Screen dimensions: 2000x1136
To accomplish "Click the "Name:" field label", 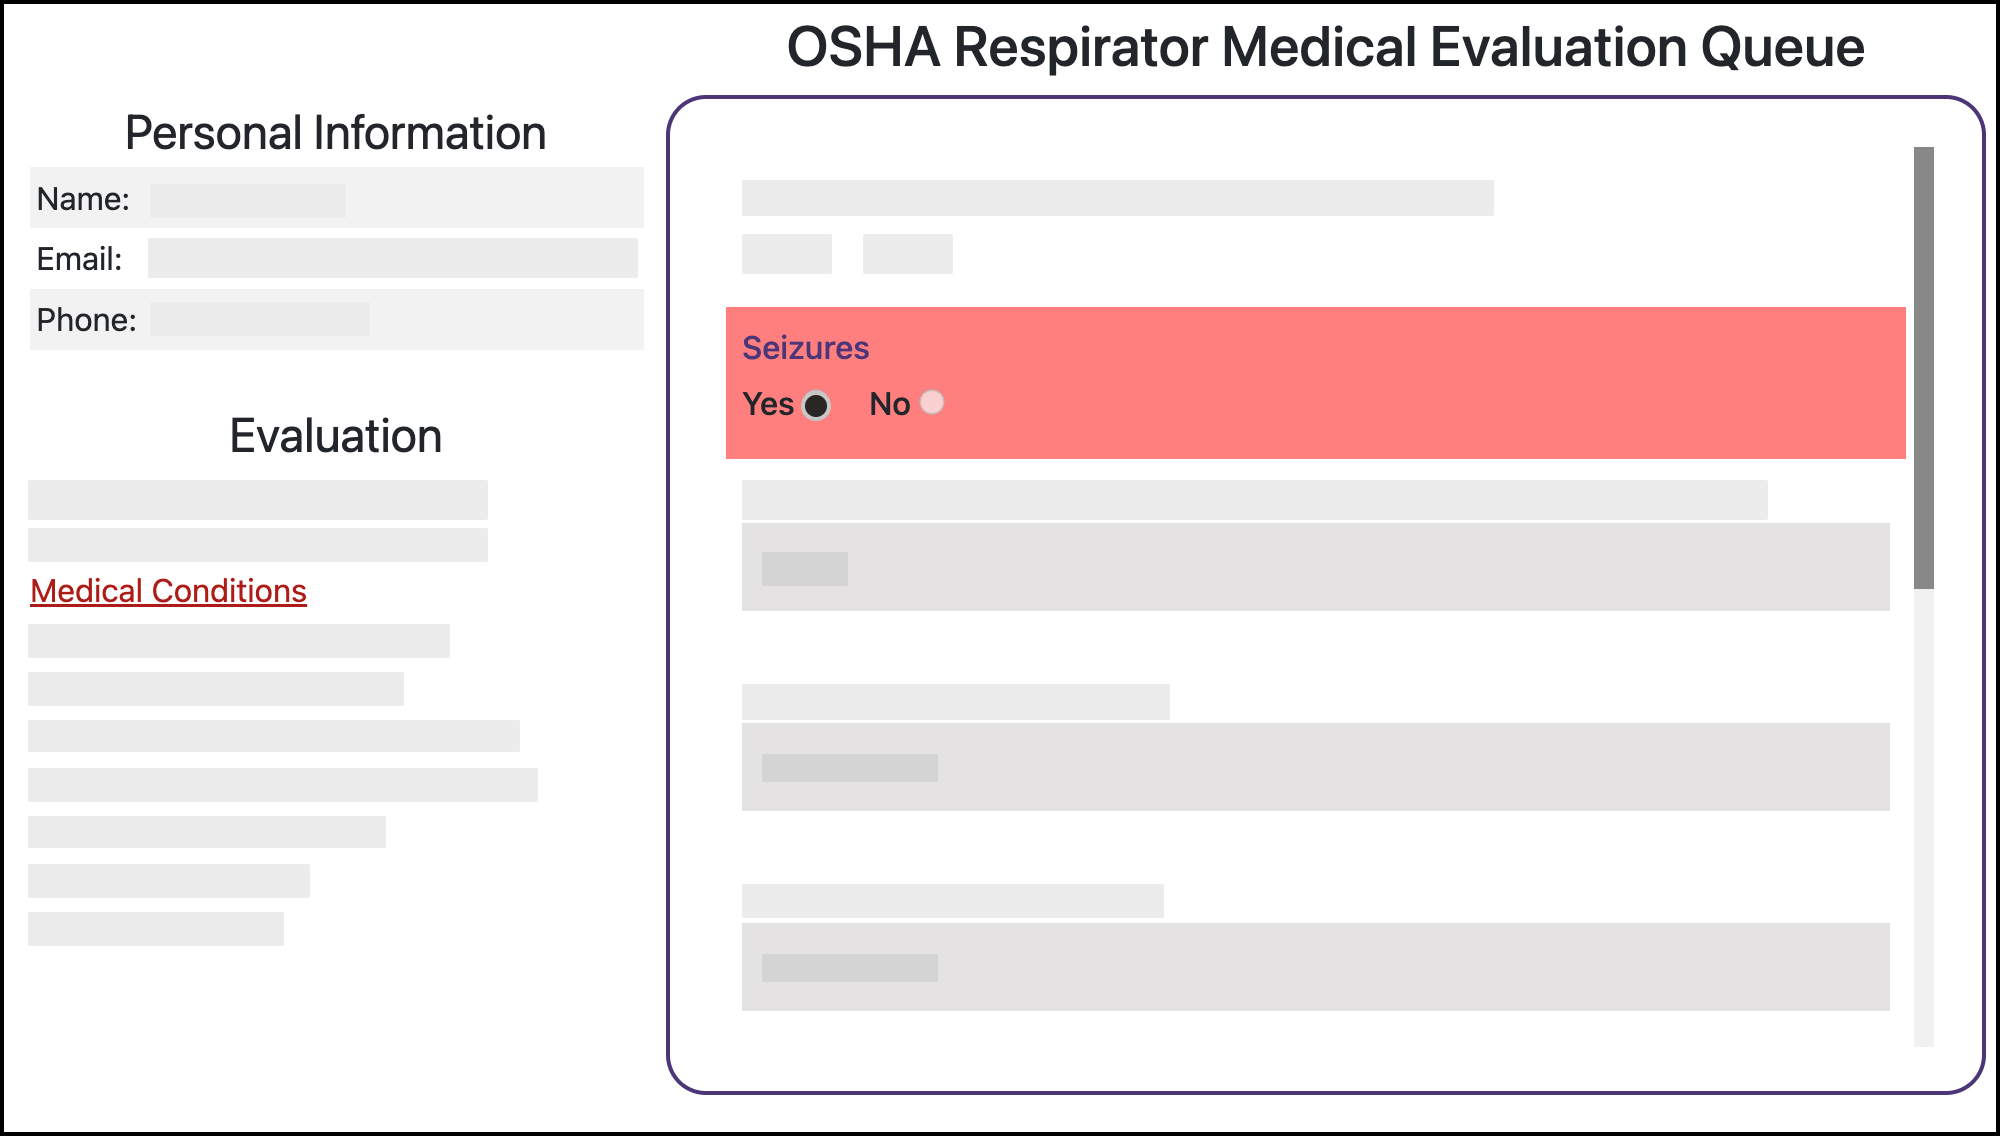I will [83, 199].
